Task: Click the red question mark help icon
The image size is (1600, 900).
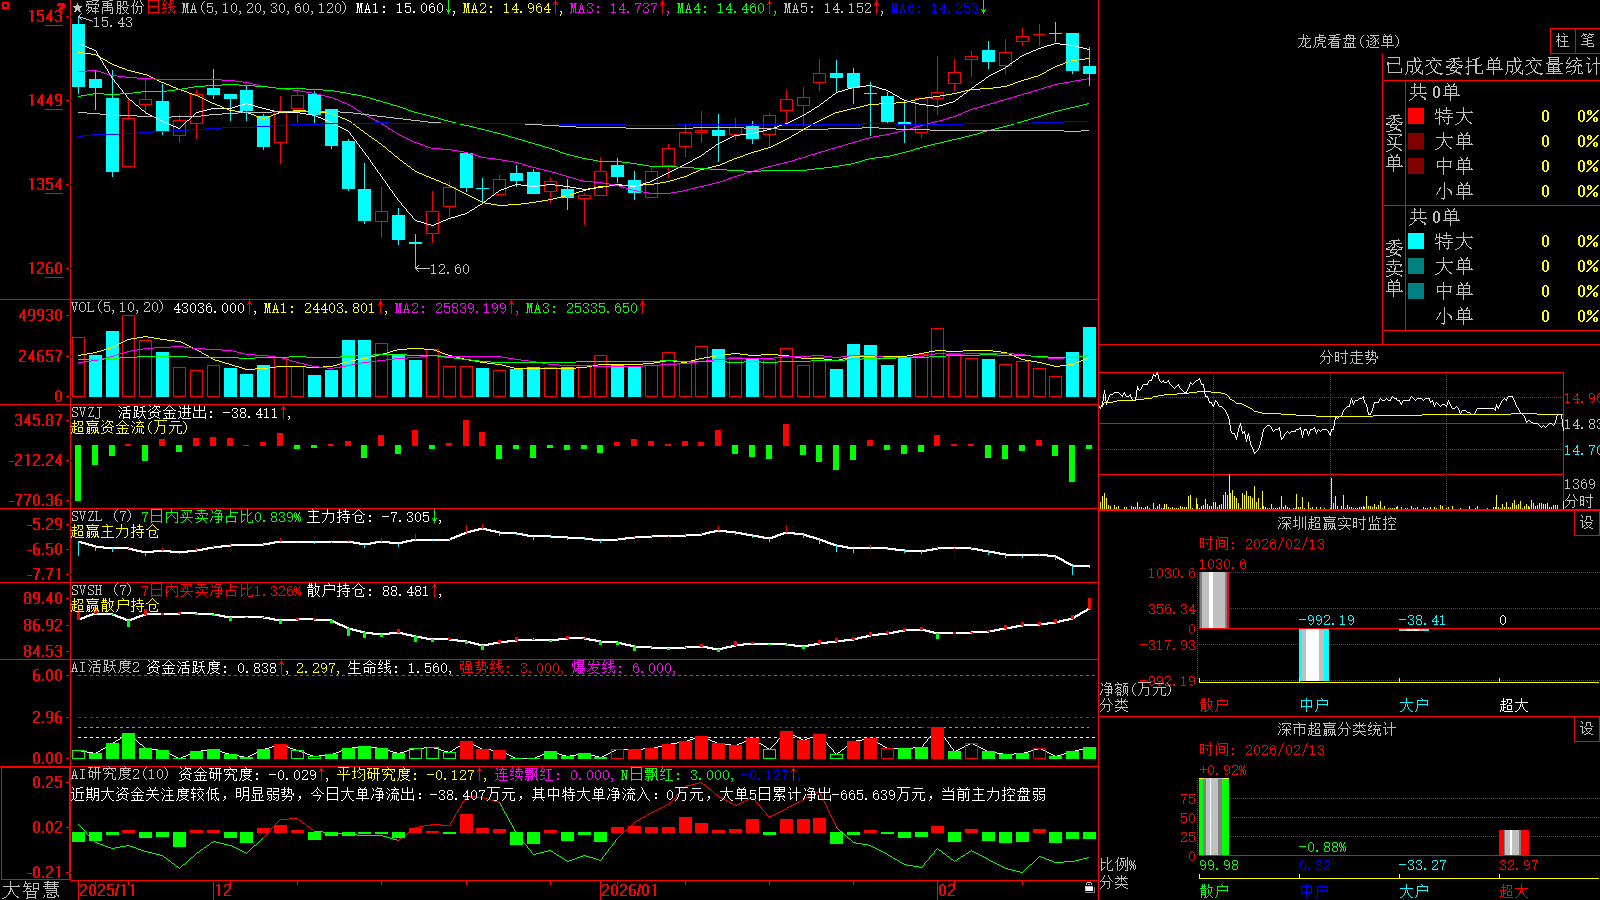Action: [x=61, y=8]
